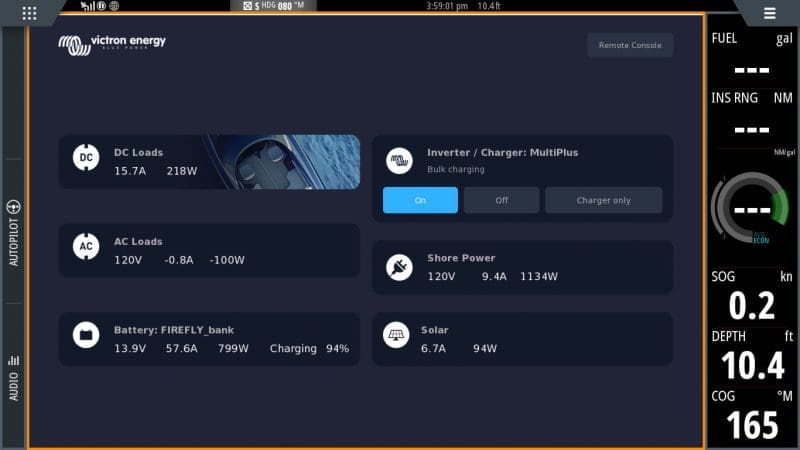Click the 3:59:01 pm clock
The width and height of the screenshot is (800, 450).
447,6
